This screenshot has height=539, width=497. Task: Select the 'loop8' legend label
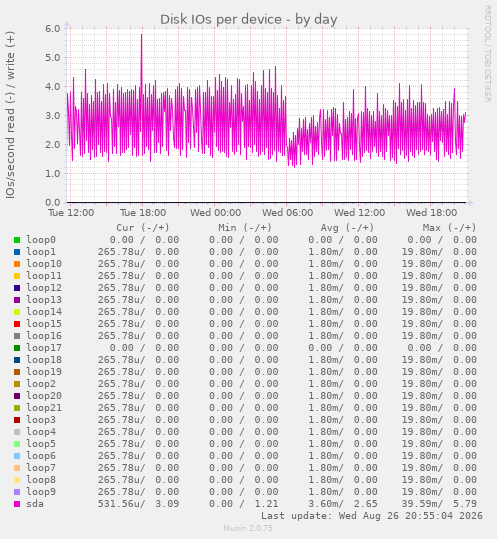(41, 480)
